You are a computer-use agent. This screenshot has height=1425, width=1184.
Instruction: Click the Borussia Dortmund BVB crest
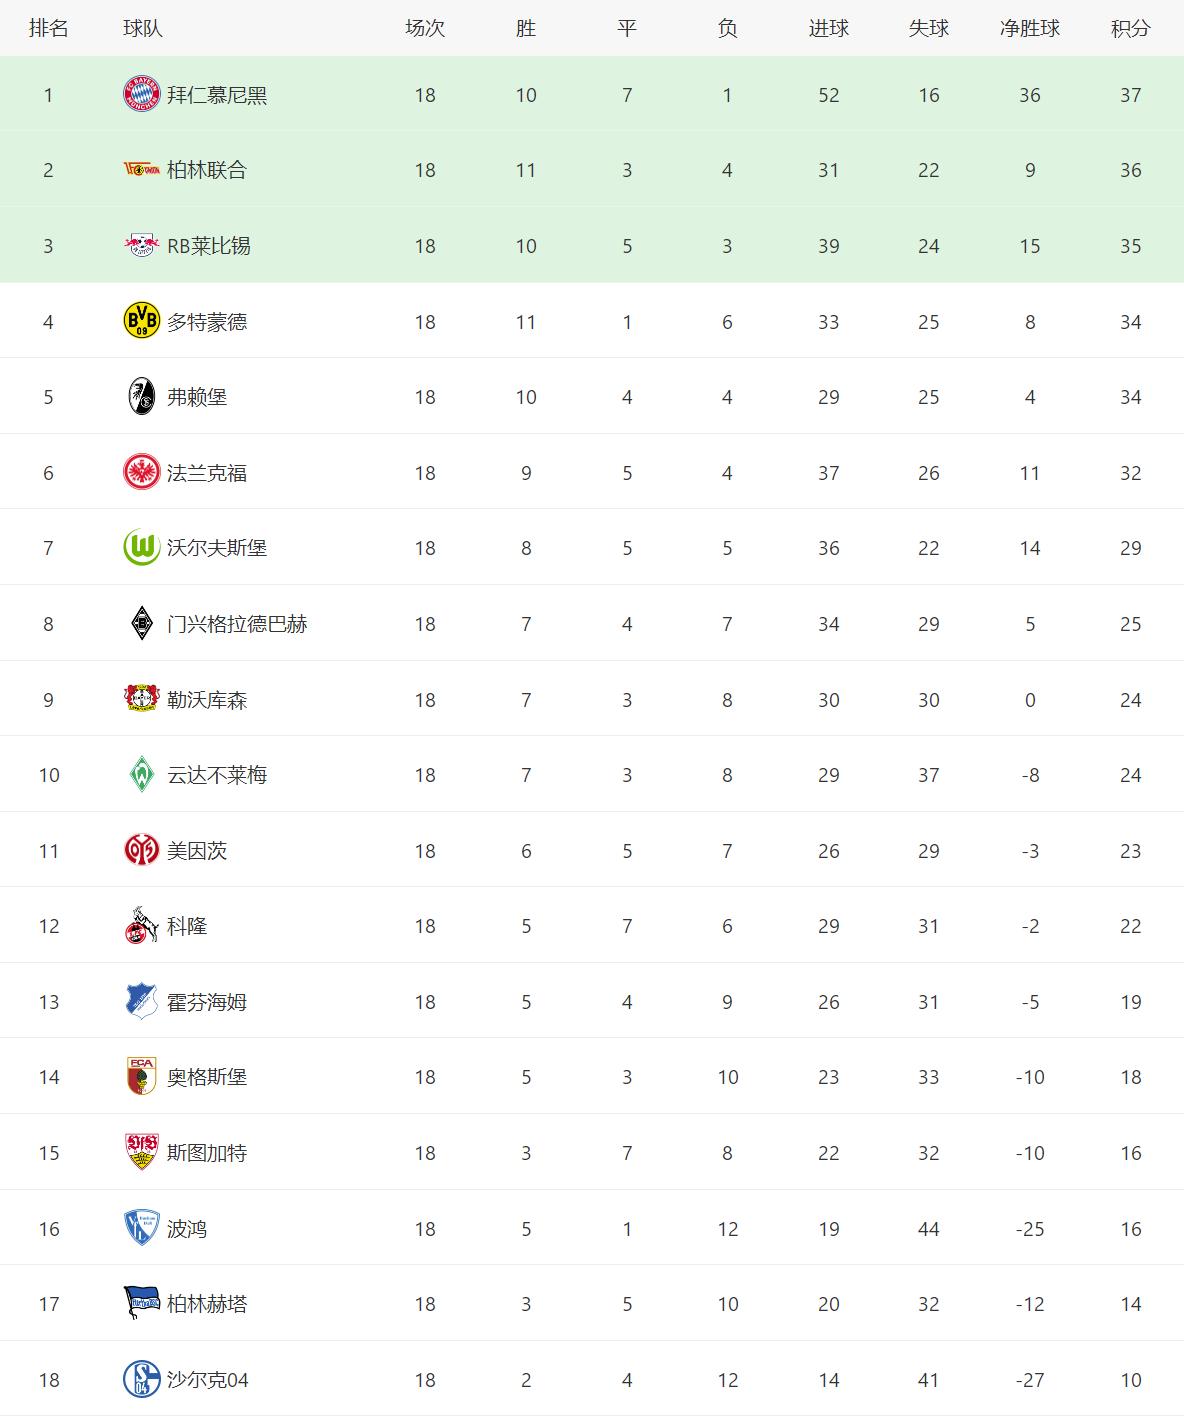[x=141, y=321]
